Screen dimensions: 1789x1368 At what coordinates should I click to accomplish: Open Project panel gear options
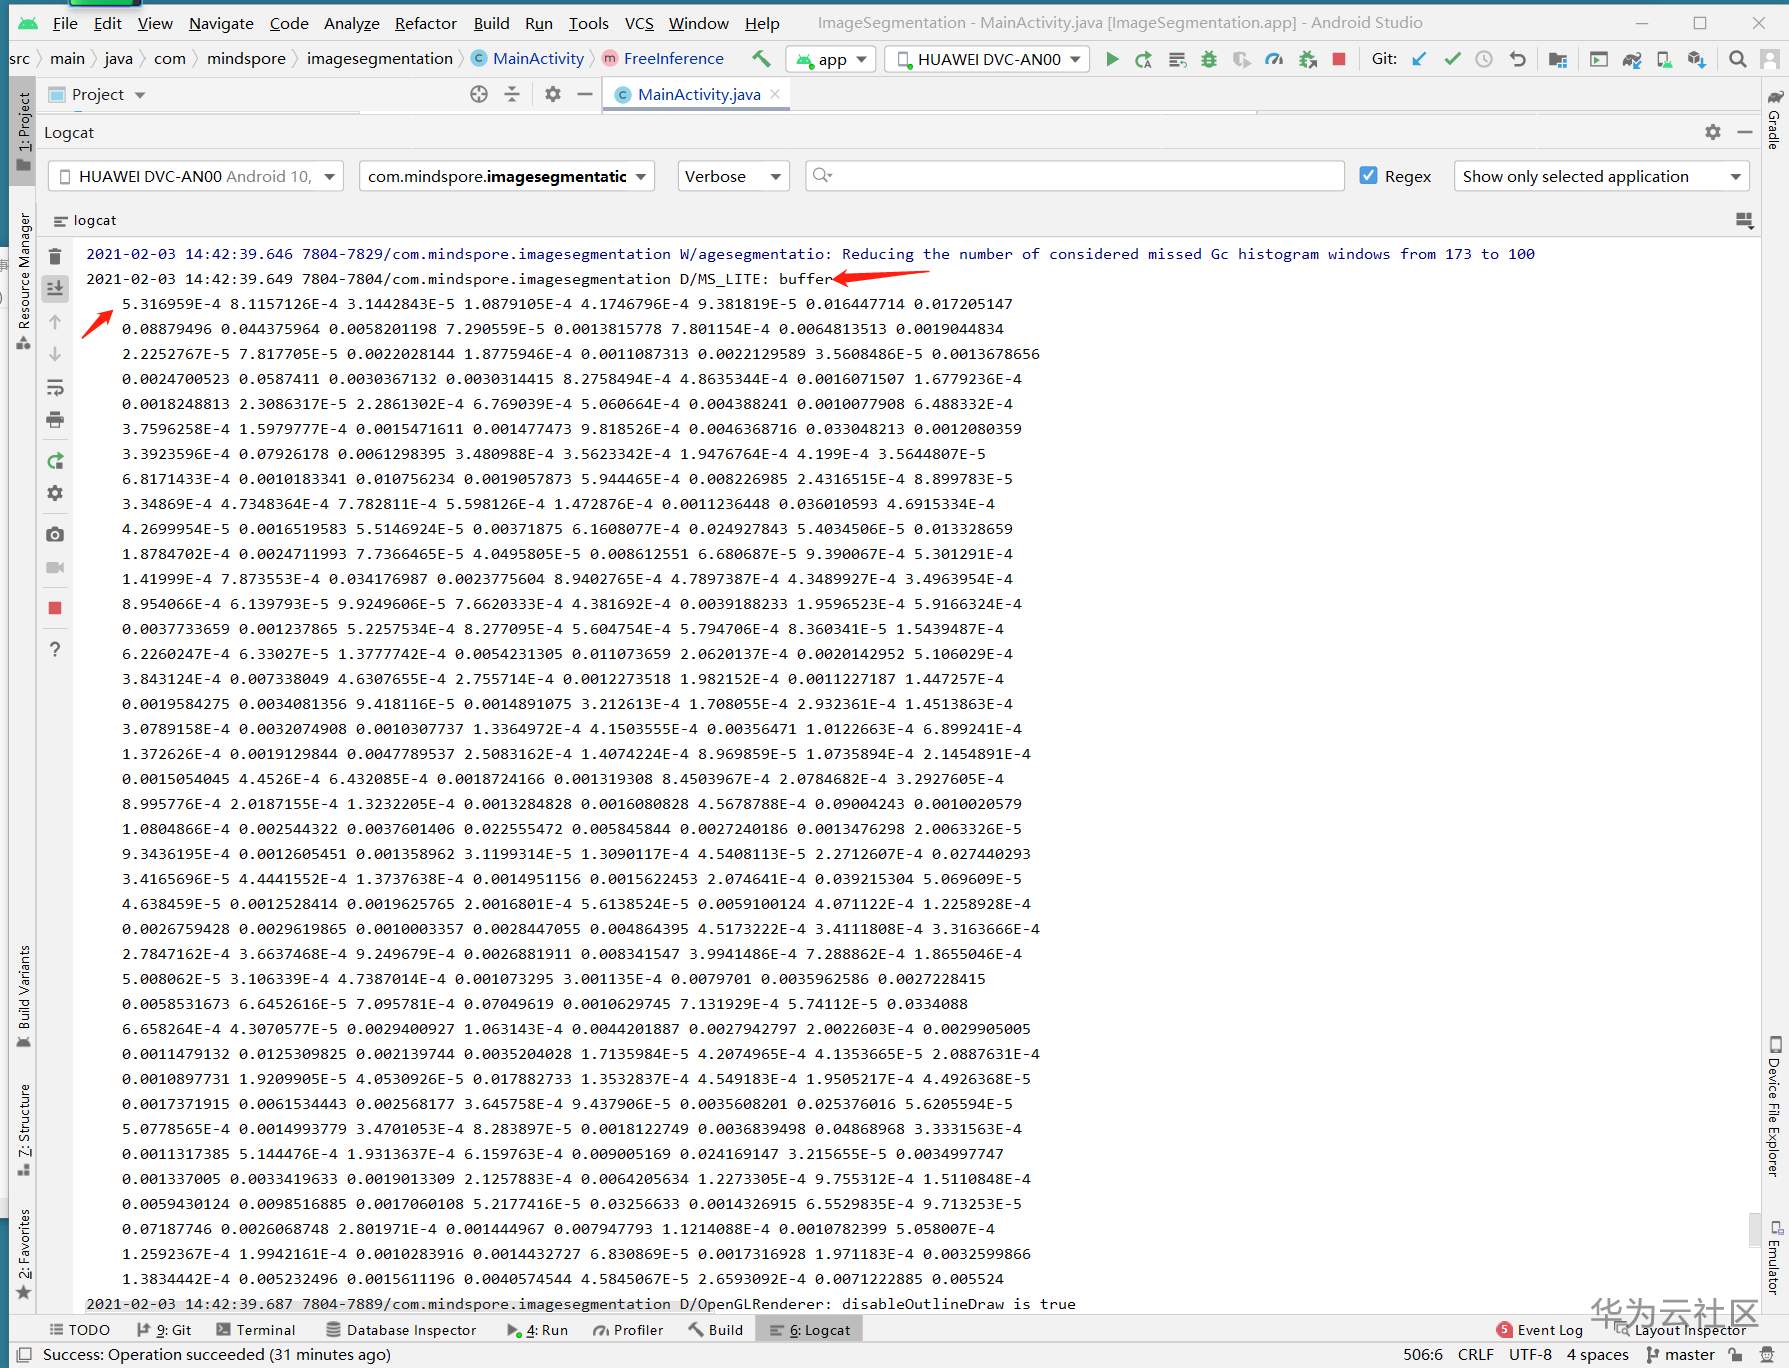[x=552, y=94]
